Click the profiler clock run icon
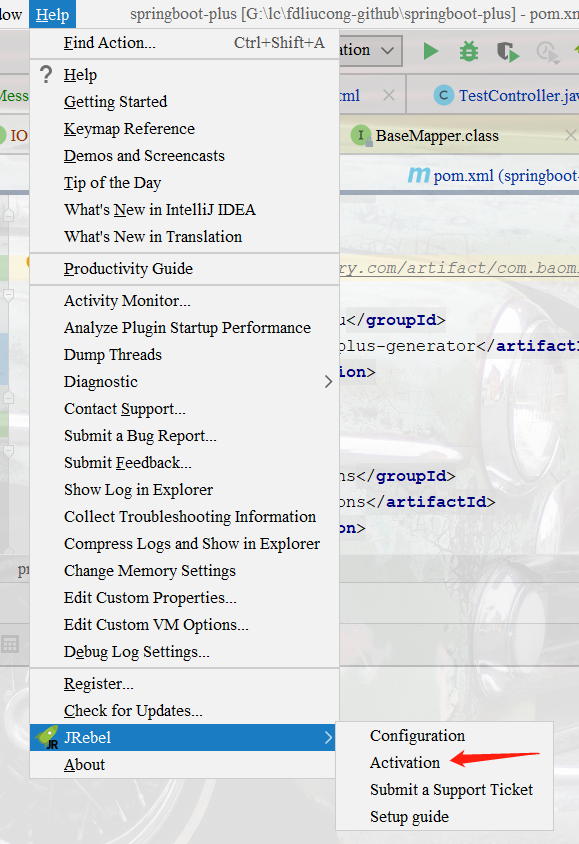This screenshot has width=579, height=844. pyautogui.click(x=547, y=52)
